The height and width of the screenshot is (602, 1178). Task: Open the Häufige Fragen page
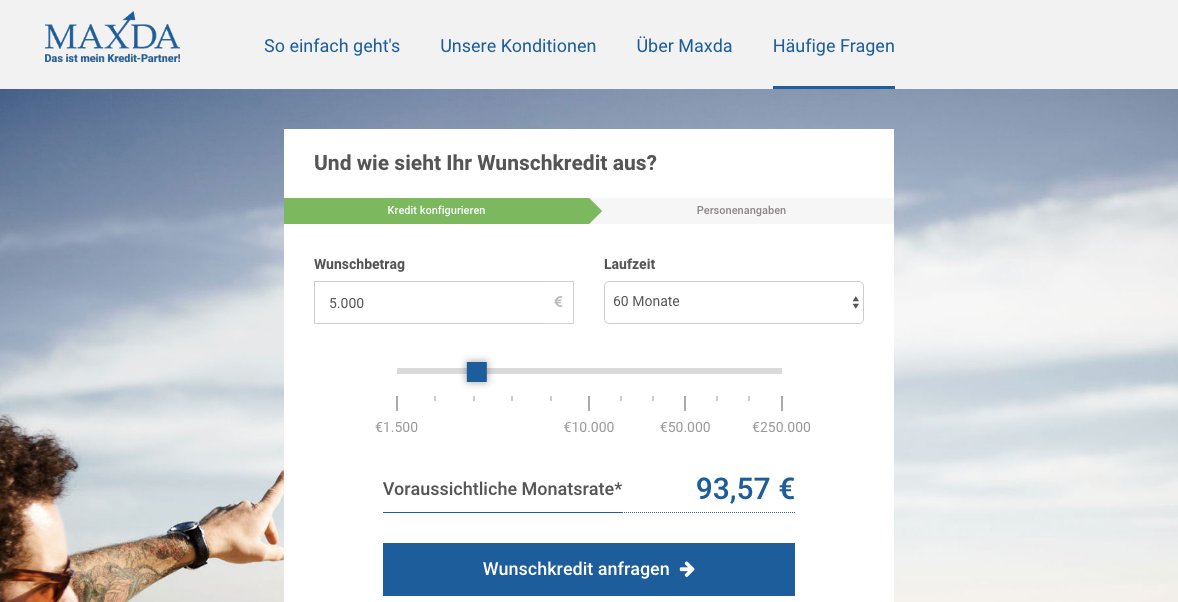tap(833, 45)
